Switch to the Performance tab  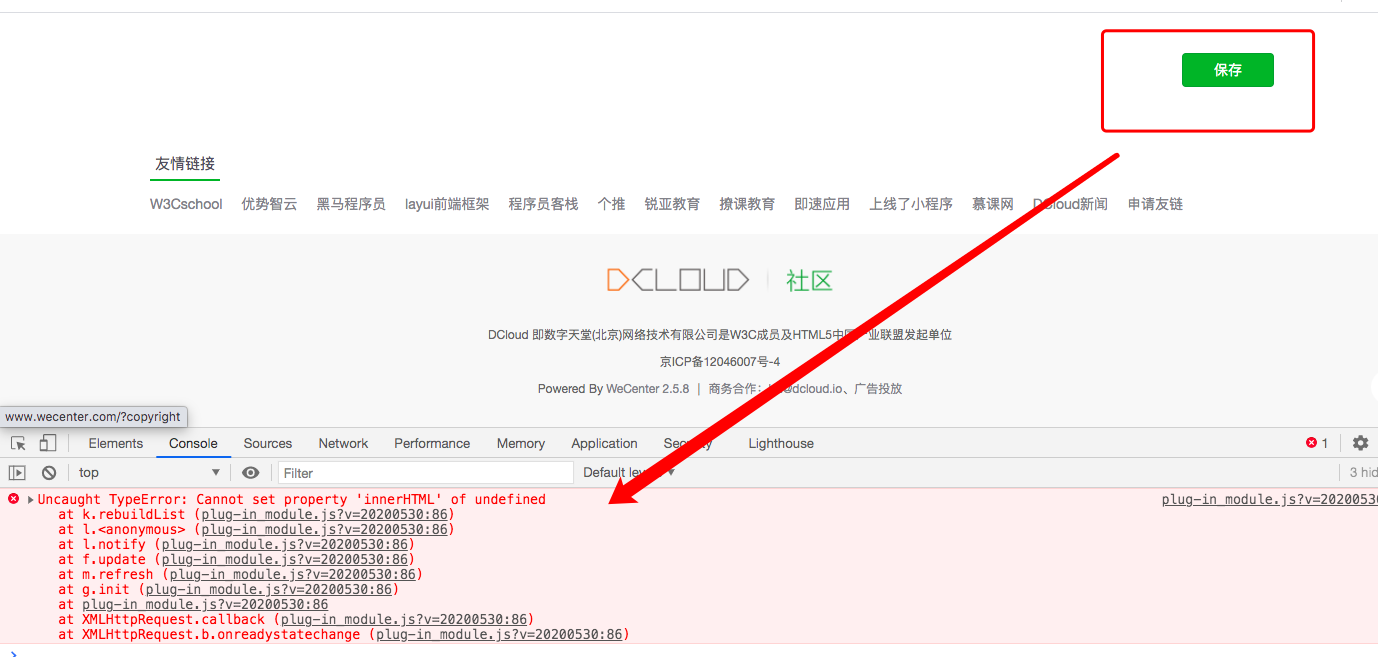[432, 443]
